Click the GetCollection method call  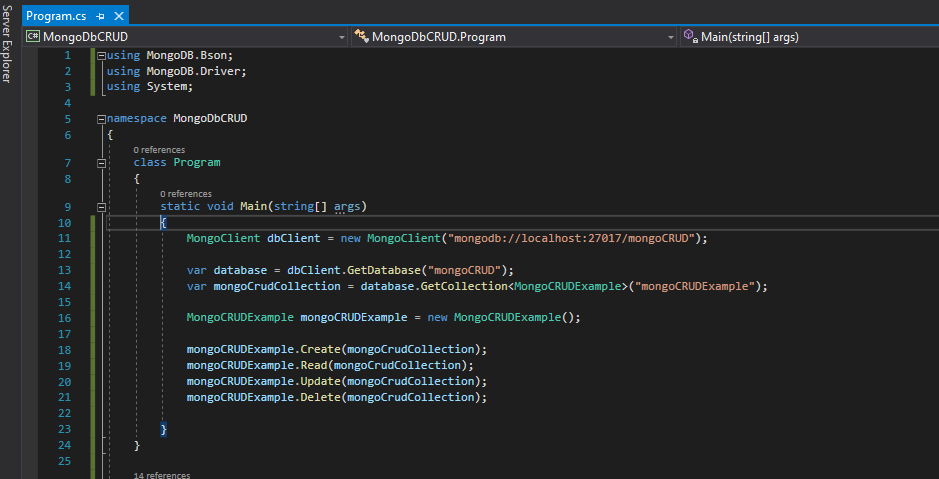[464, 286]
